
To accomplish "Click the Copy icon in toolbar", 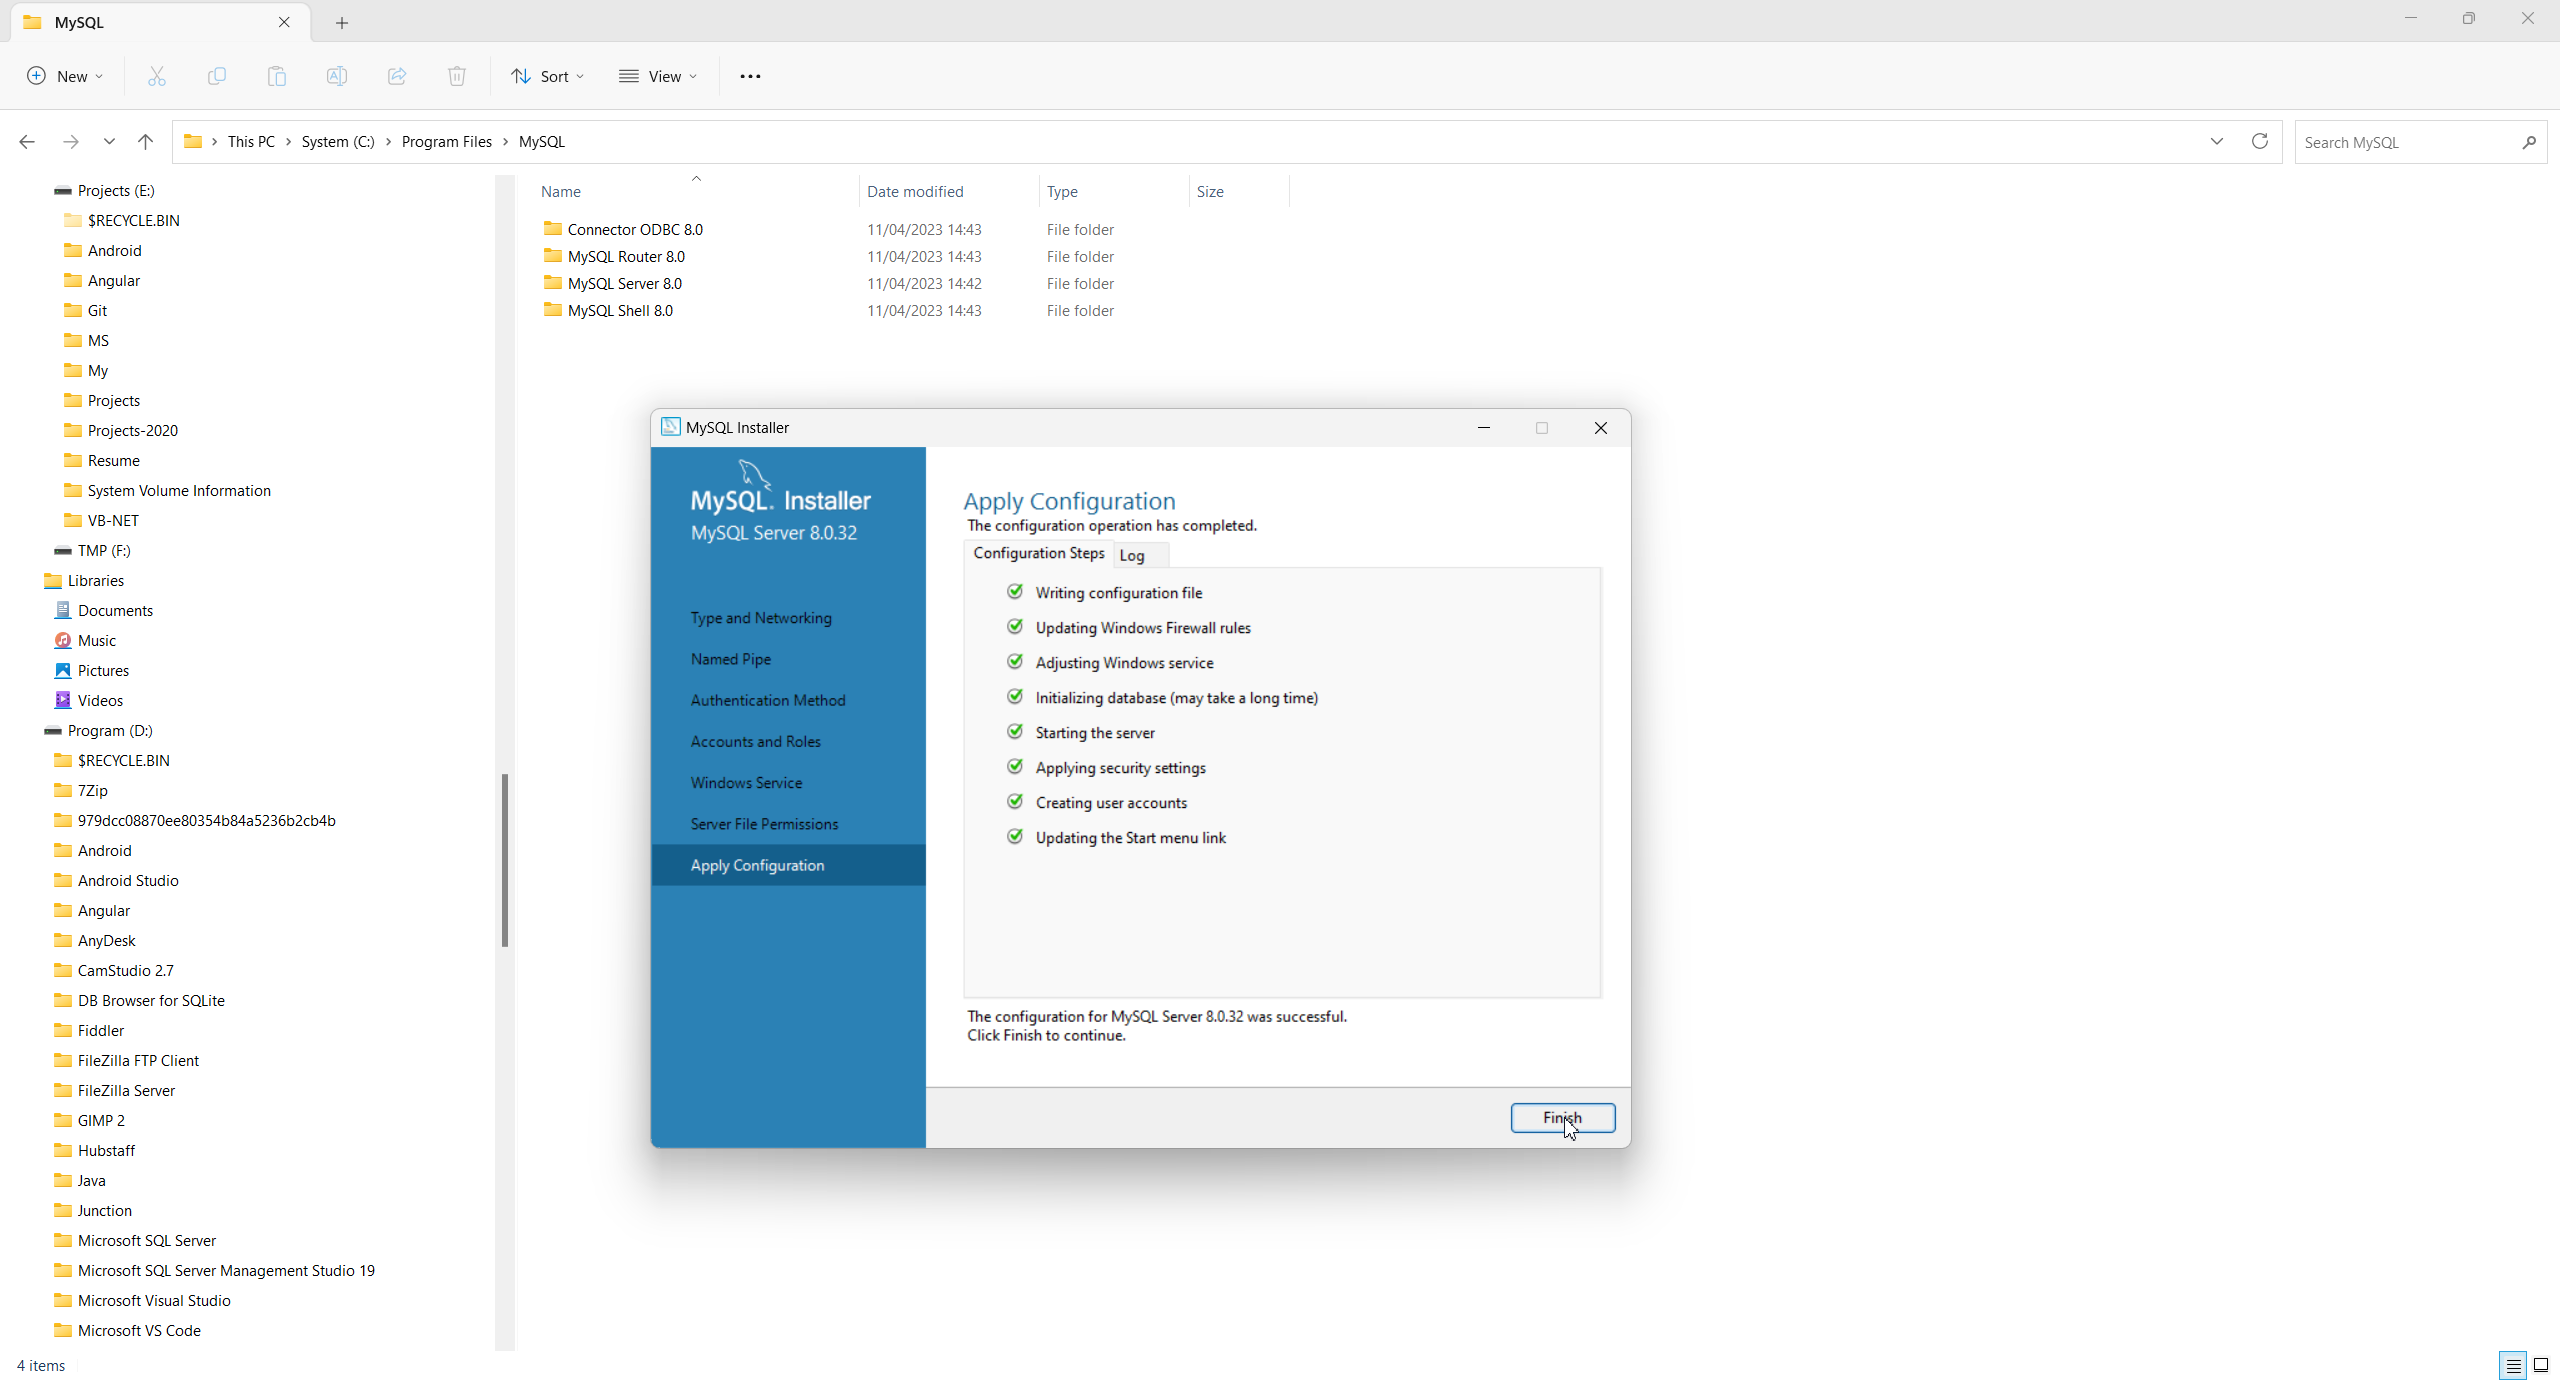I will click(x=217, y=76).
